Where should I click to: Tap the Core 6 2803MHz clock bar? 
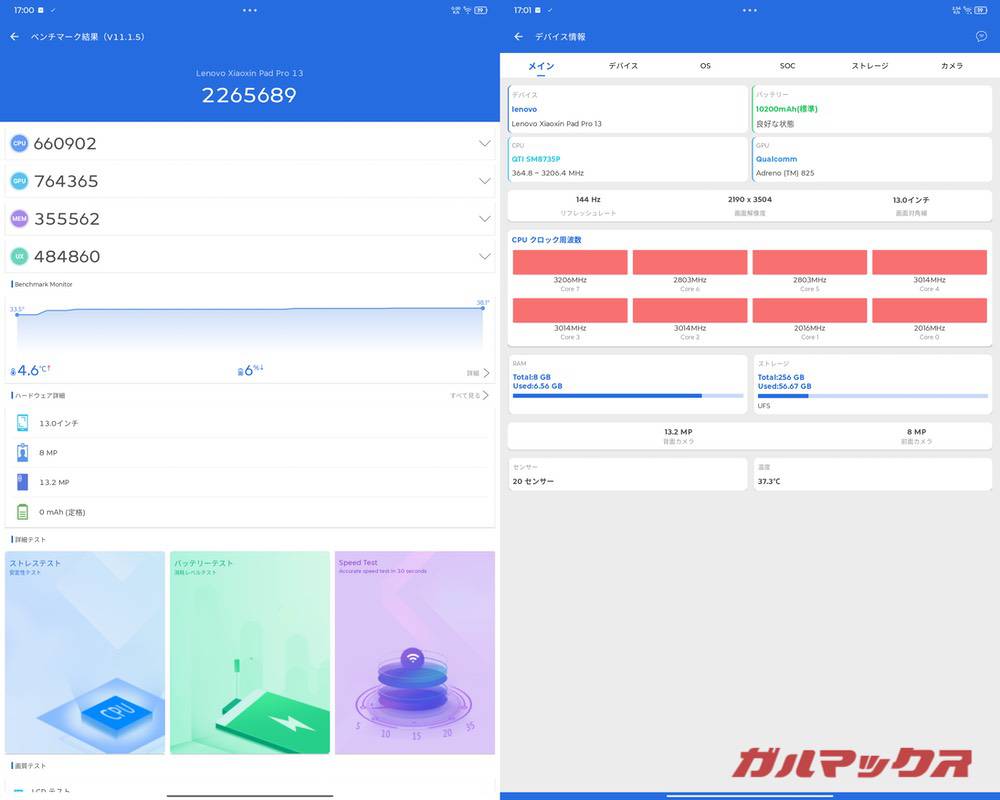tap(690, 262)
